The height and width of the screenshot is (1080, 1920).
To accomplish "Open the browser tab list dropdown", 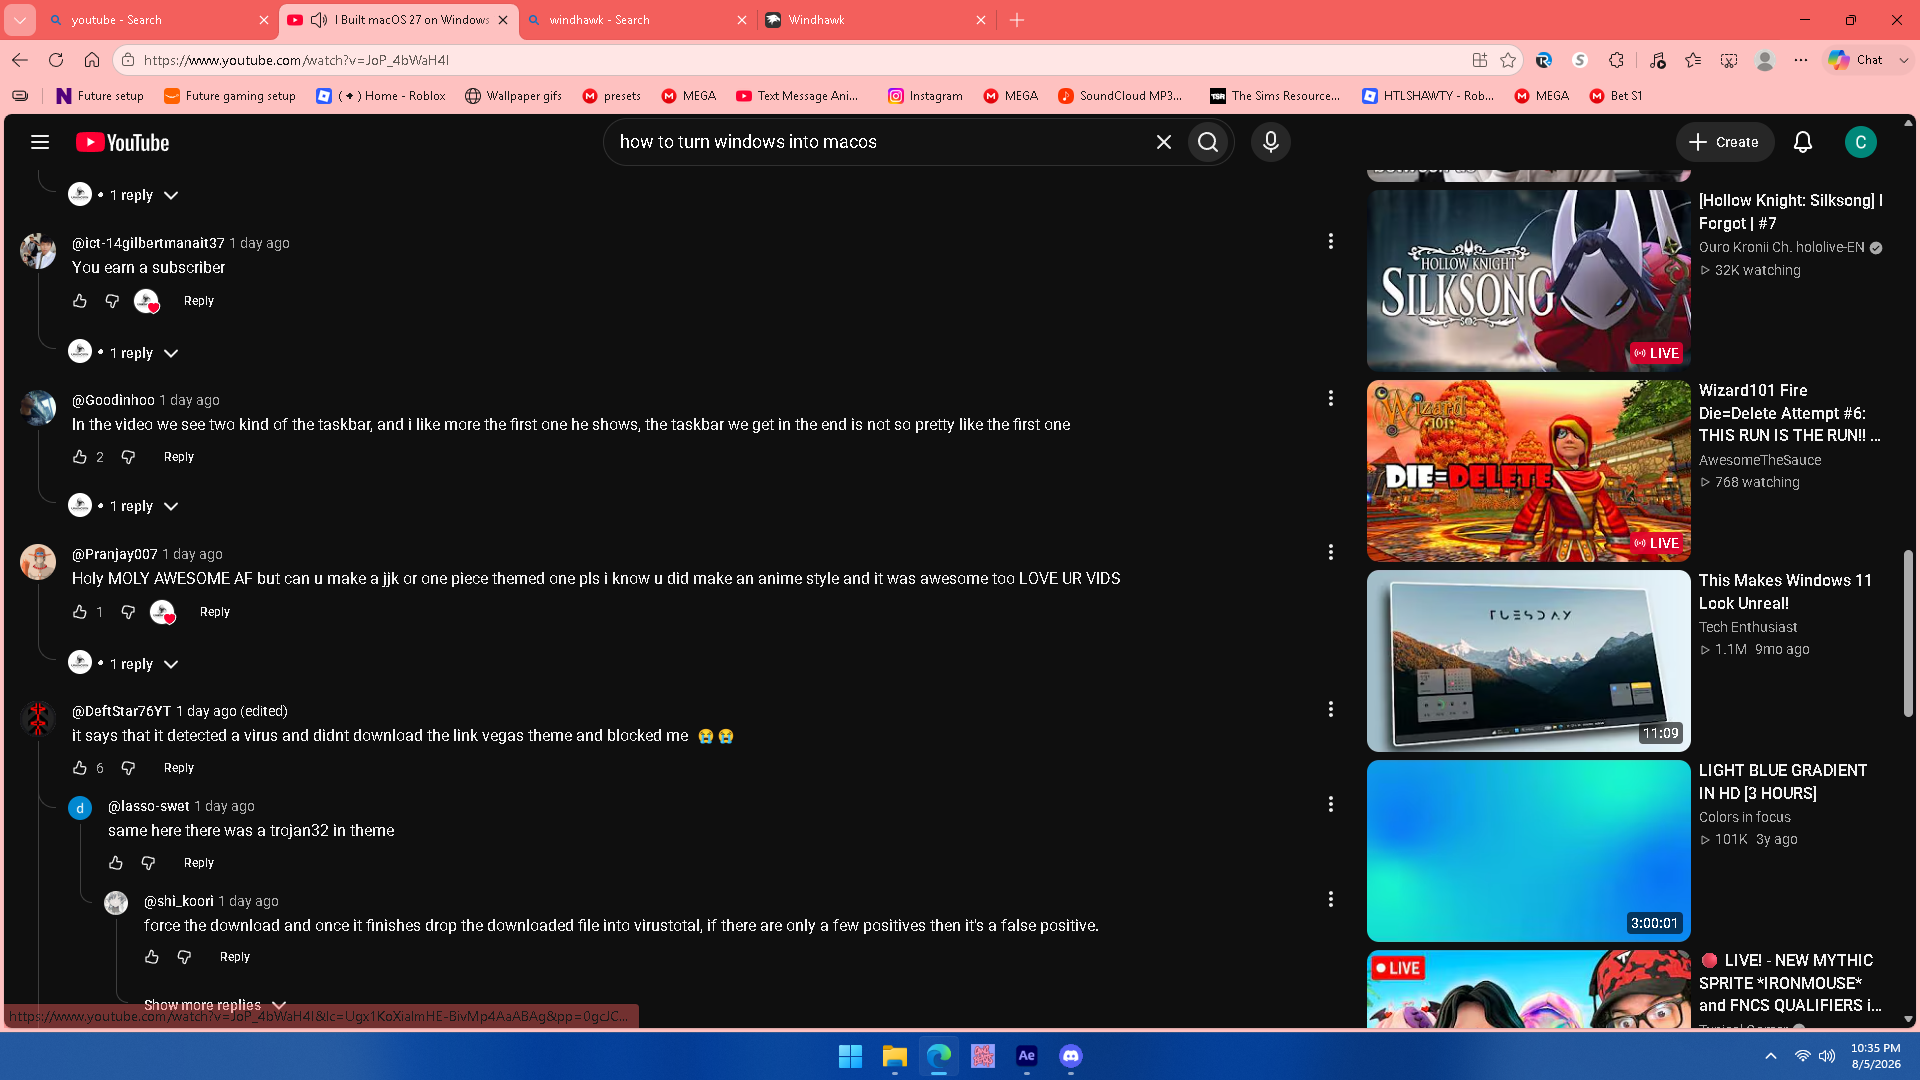I will [20, 20].
